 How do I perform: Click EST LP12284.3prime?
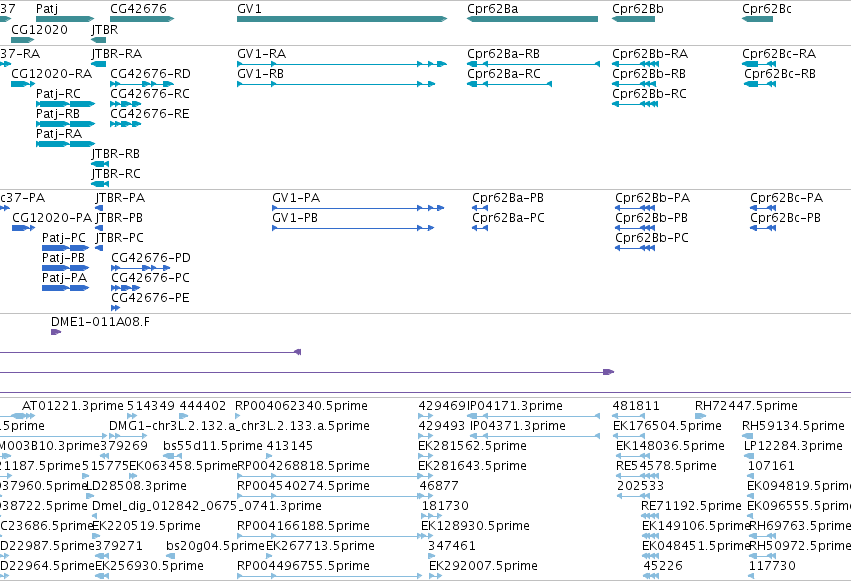coord(749,456)
